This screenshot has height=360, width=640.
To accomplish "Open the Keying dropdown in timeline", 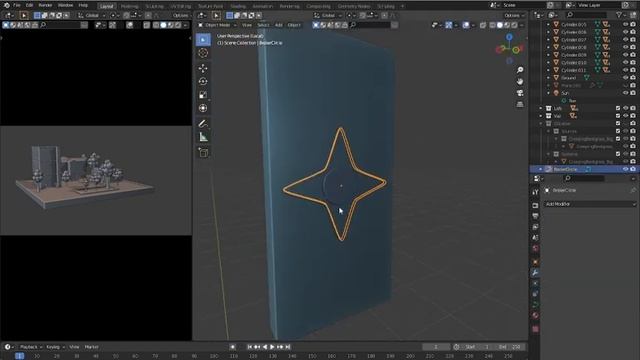I will tap(55, 347).
